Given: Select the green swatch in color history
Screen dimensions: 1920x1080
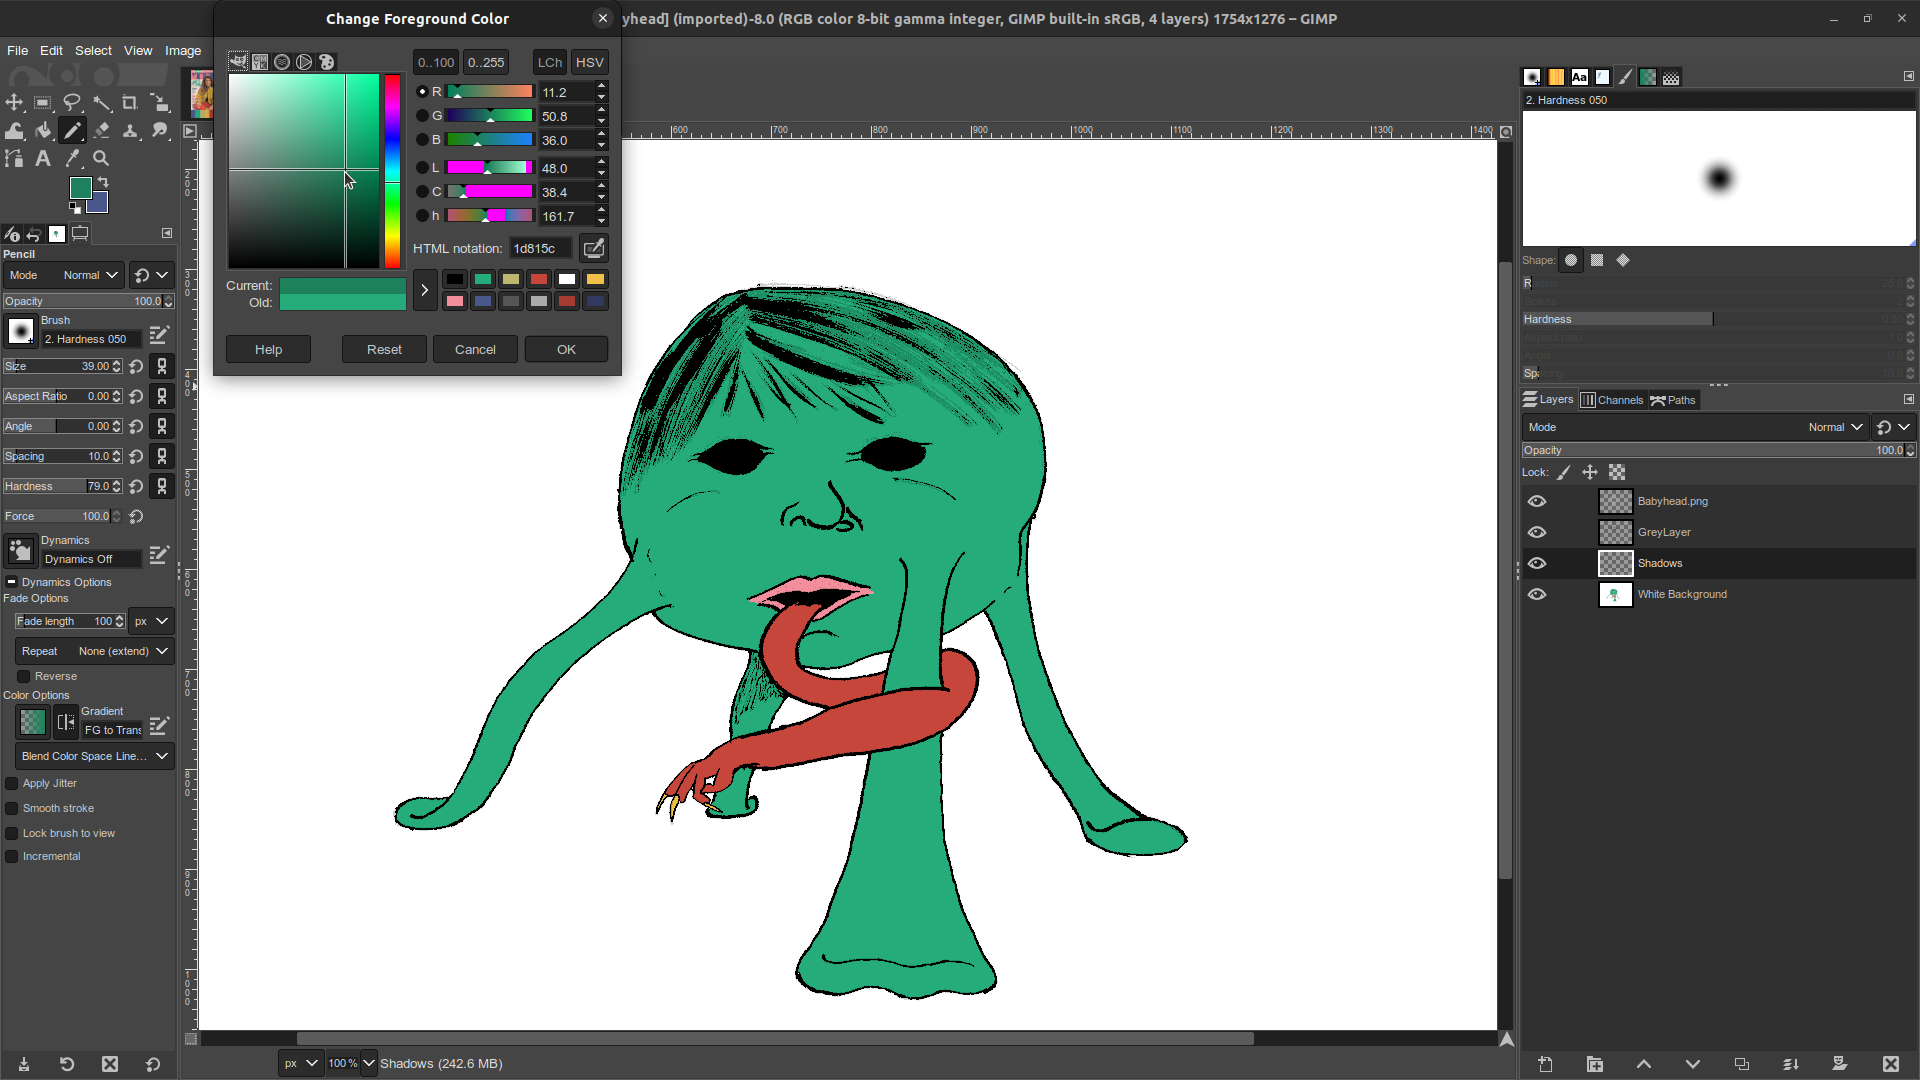Looking at the screenshot, I should pyautogui.click(x=484, y=280).
